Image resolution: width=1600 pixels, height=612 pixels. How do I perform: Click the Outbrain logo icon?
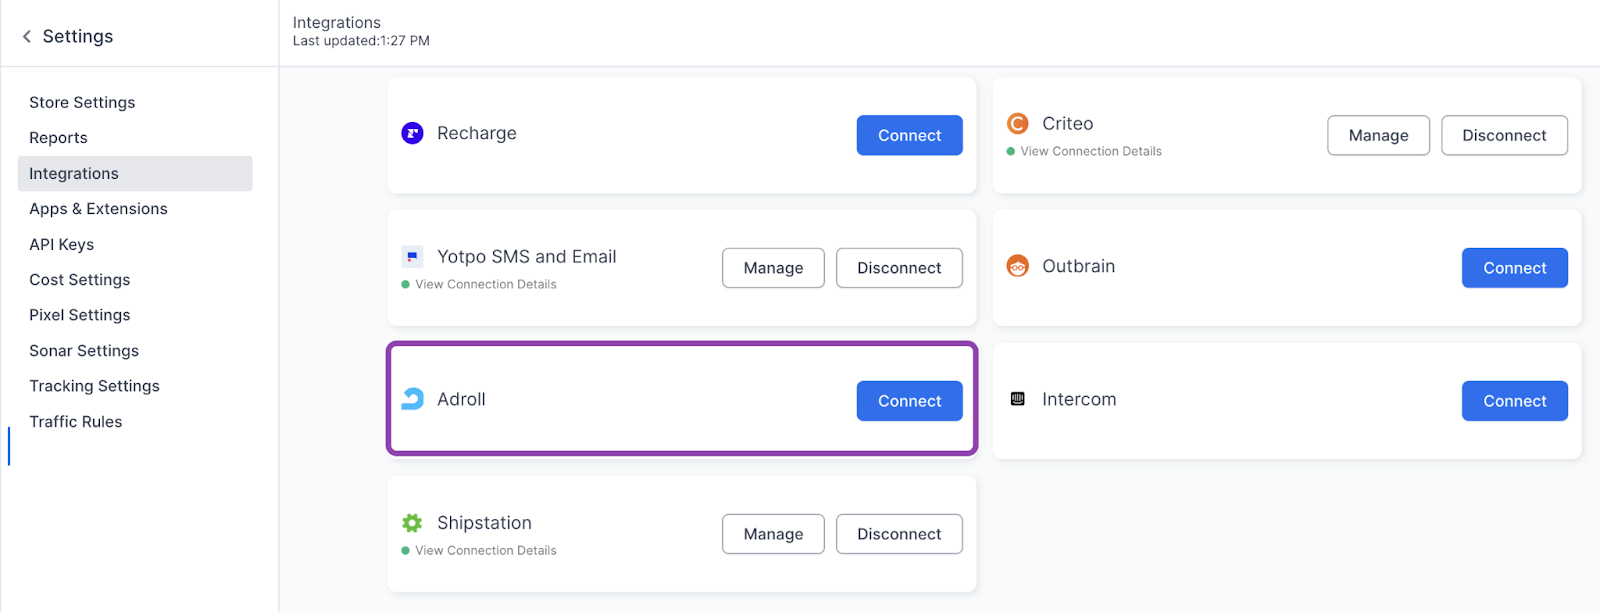click(1017, 266)
